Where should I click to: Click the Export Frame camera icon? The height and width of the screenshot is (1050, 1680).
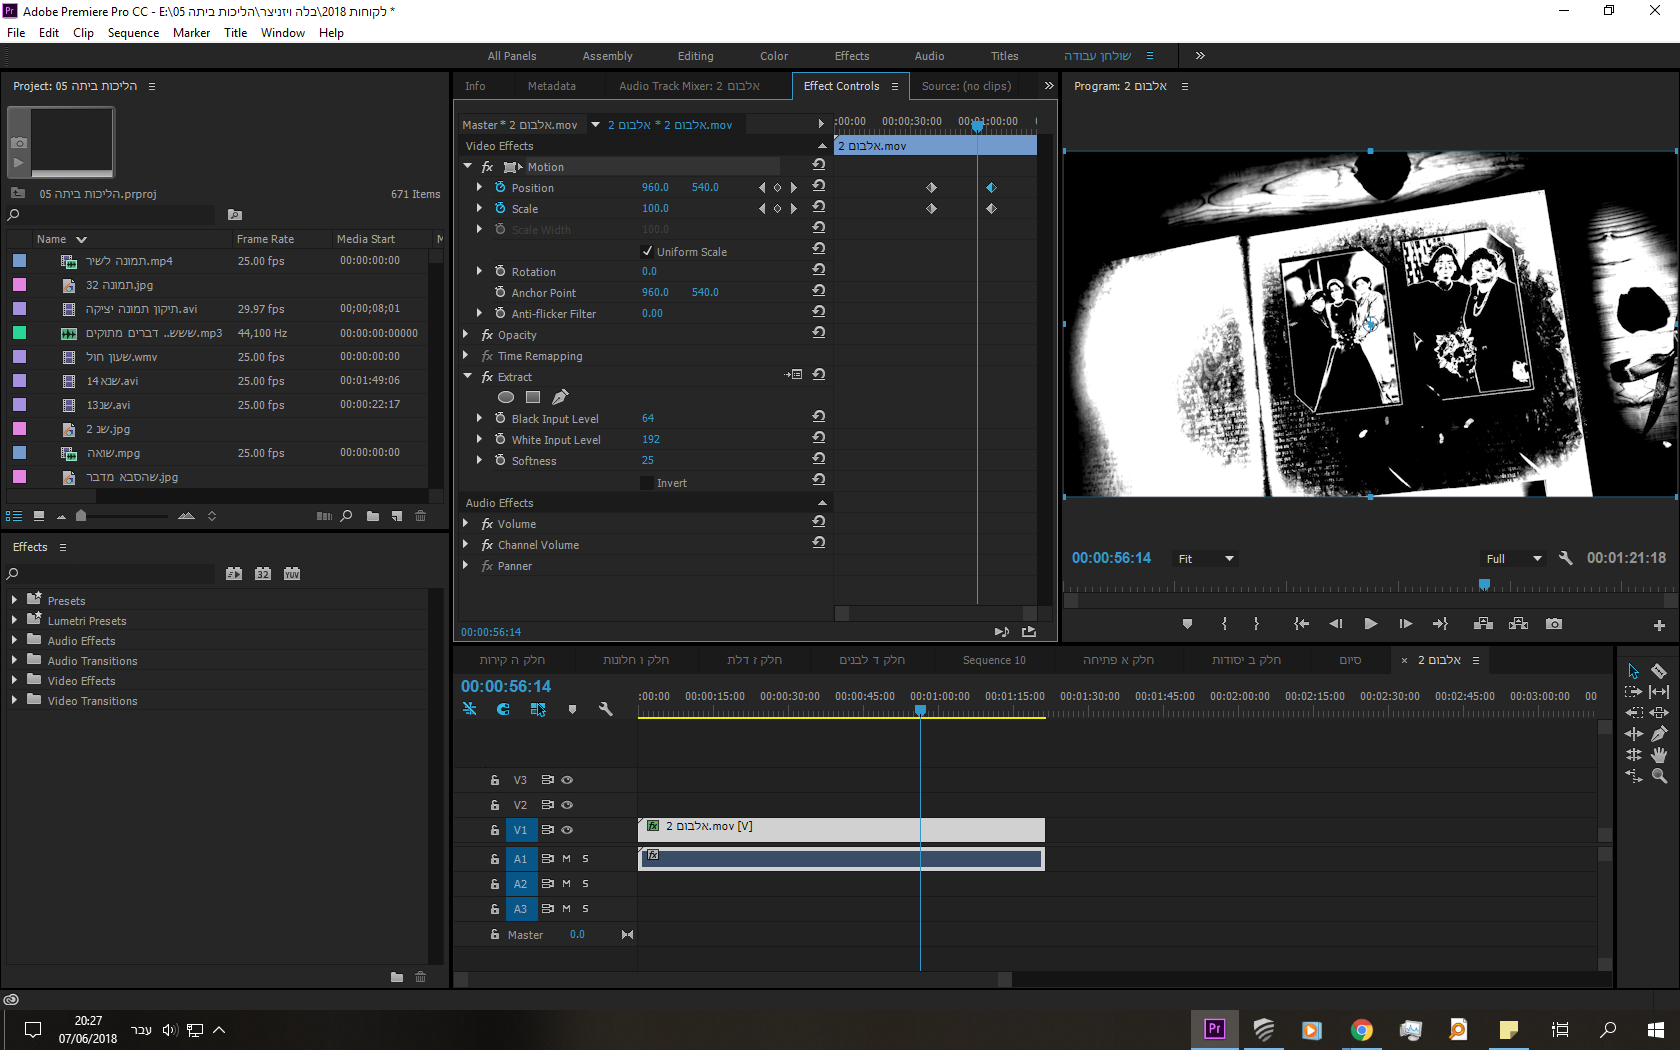point(1553,624)
